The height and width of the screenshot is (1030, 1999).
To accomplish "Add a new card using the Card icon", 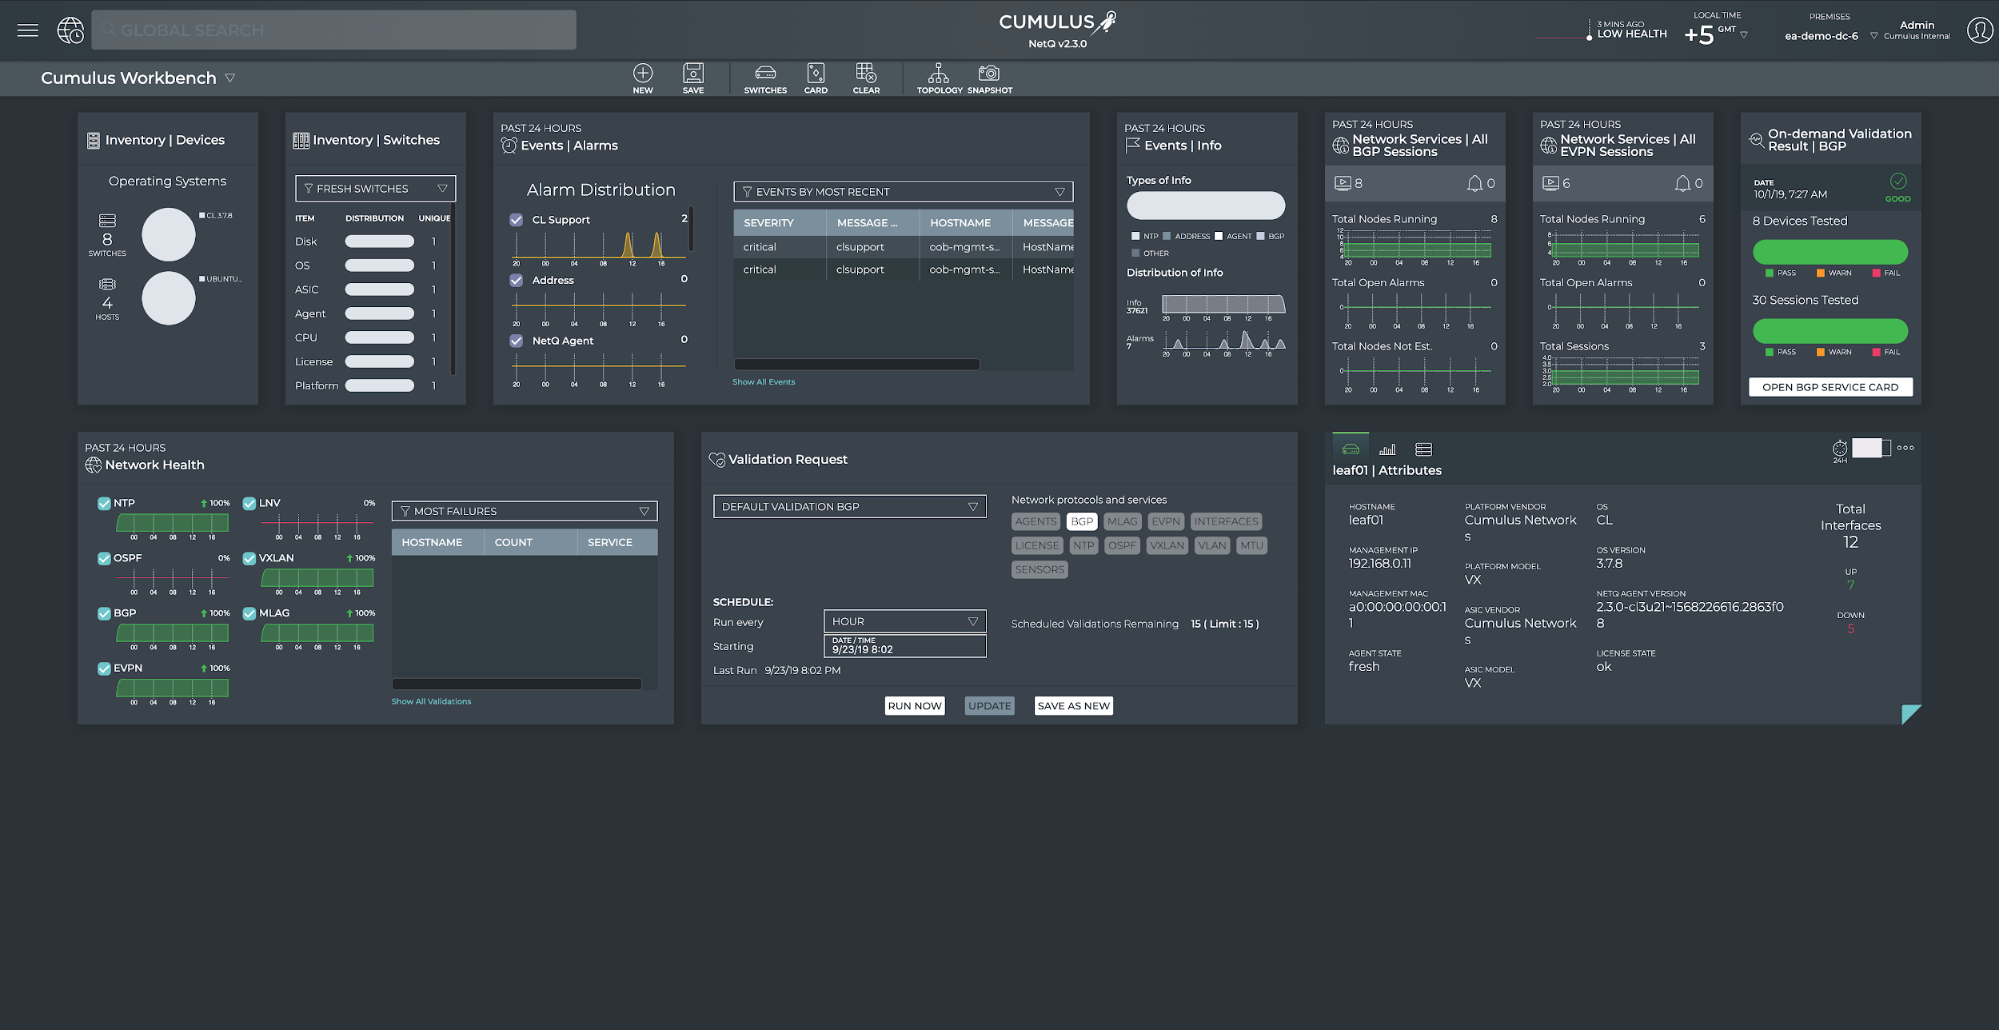I will [815, 78].
